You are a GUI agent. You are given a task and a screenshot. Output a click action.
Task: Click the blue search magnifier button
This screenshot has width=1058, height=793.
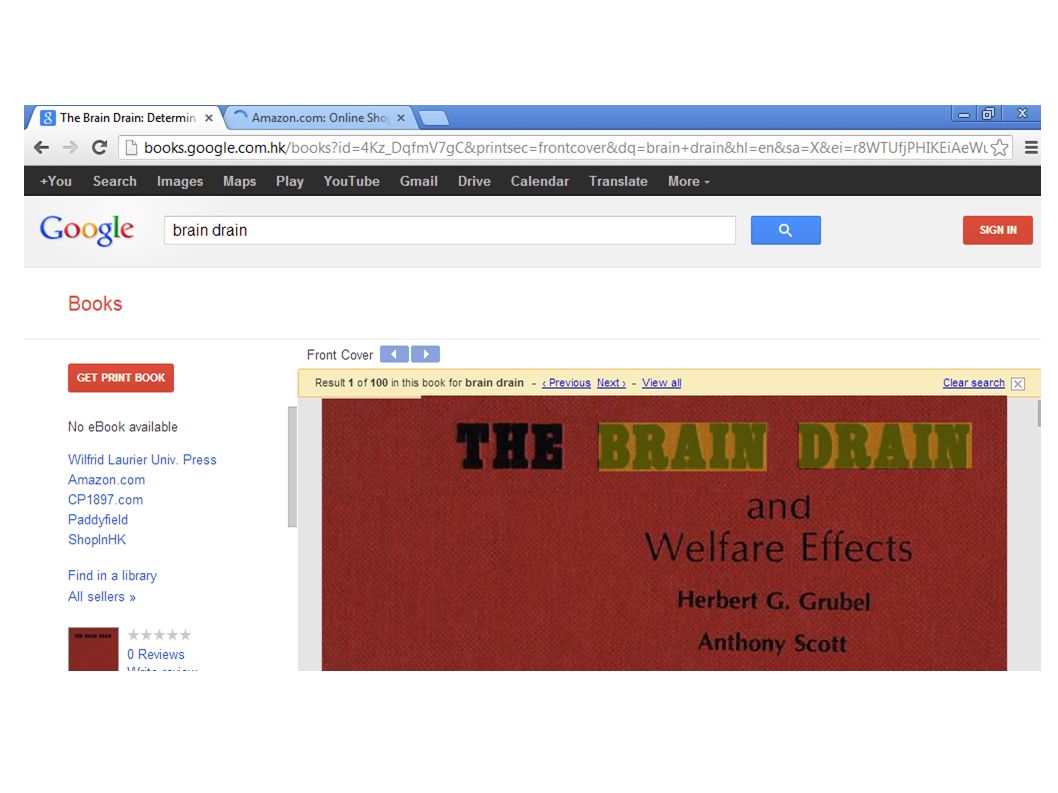point(785,230)
